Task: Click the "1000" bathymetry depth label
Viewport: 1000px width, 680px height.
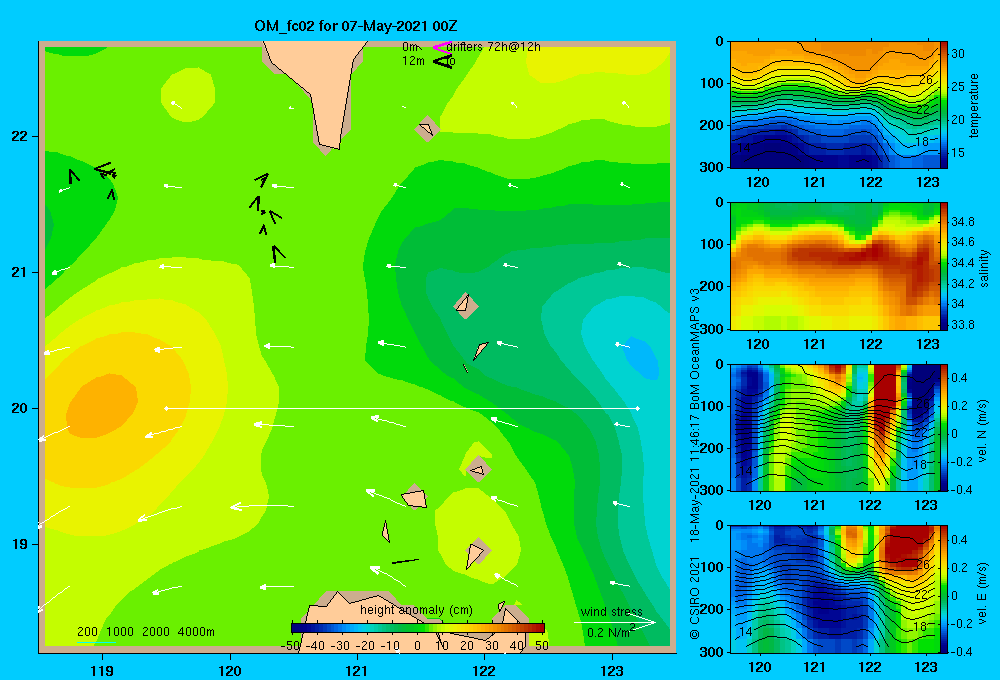Action: point(120,632)
